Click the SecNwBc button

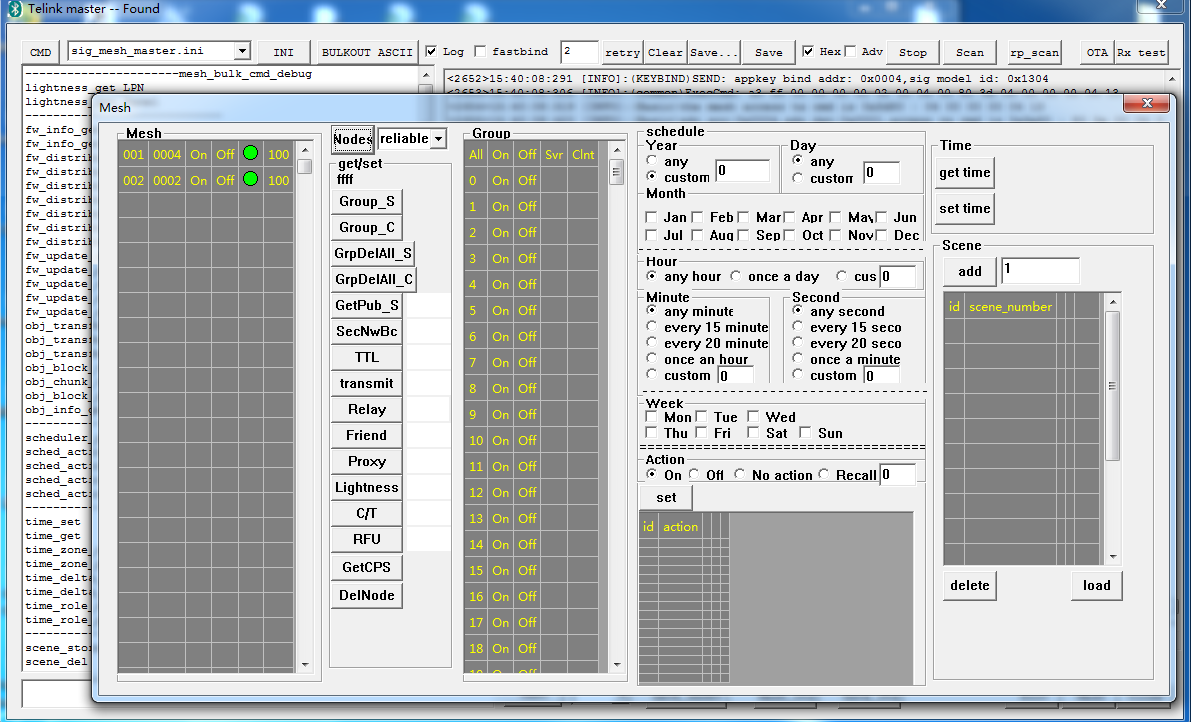click(367, 332)
